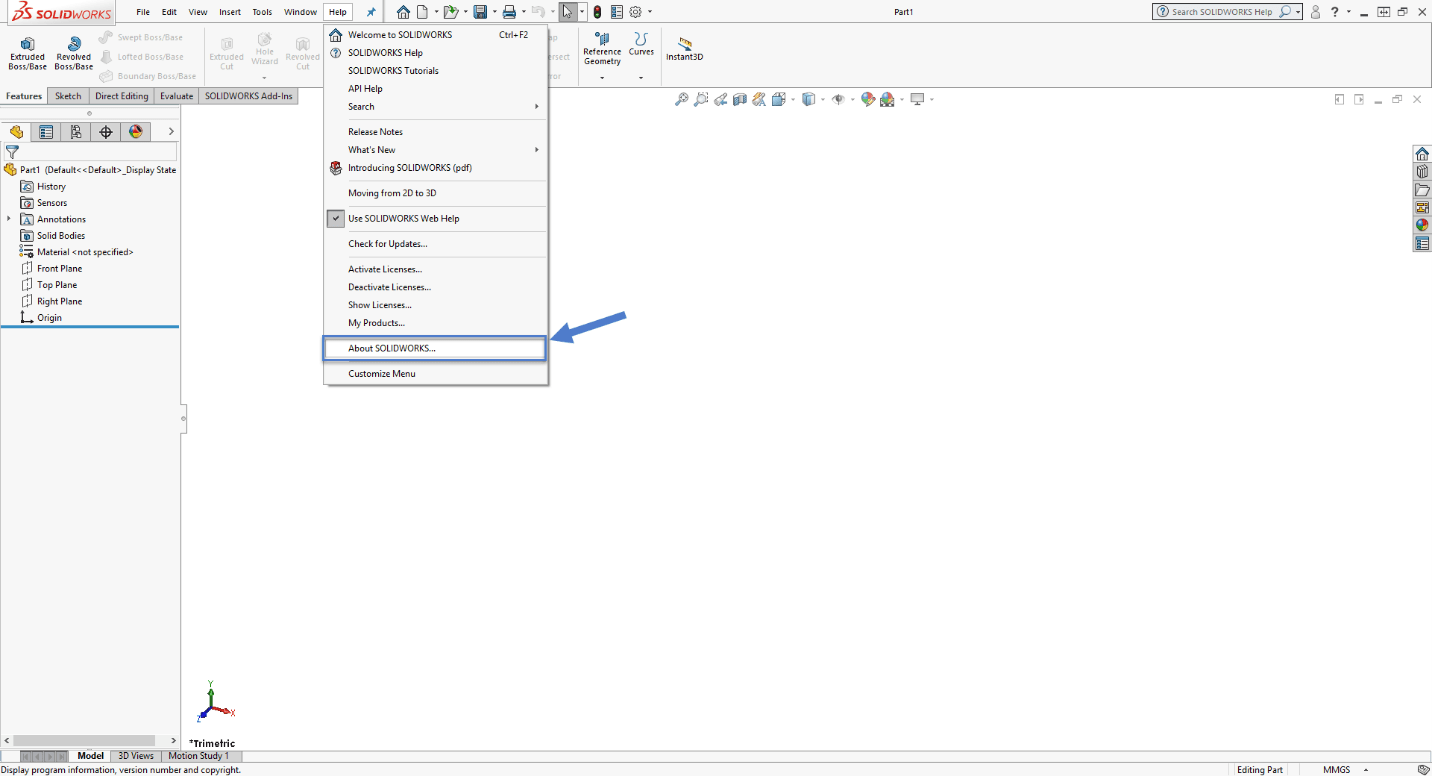
Task: Click the Extruded Boss/Base tool
Action: click(x=27, y=53)
